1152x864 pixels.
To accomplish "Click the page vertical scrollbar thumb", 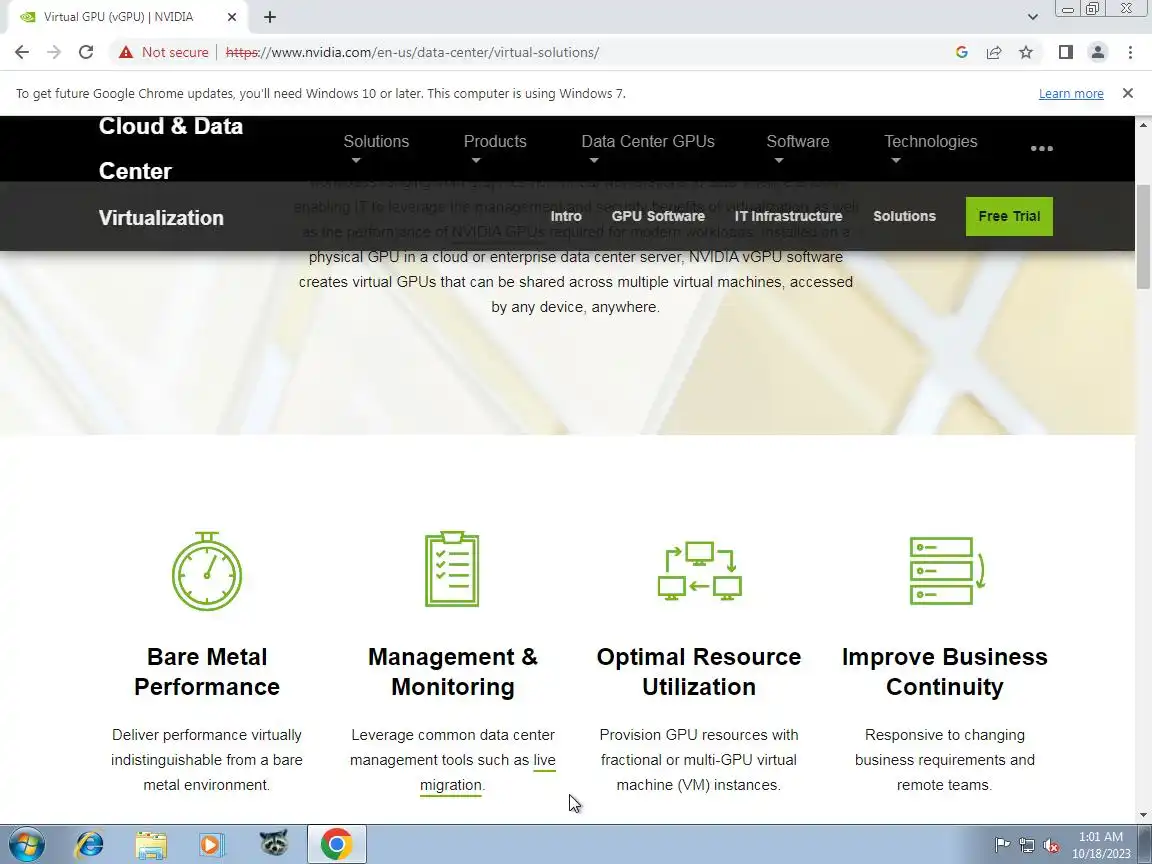I will [1144, 237].
